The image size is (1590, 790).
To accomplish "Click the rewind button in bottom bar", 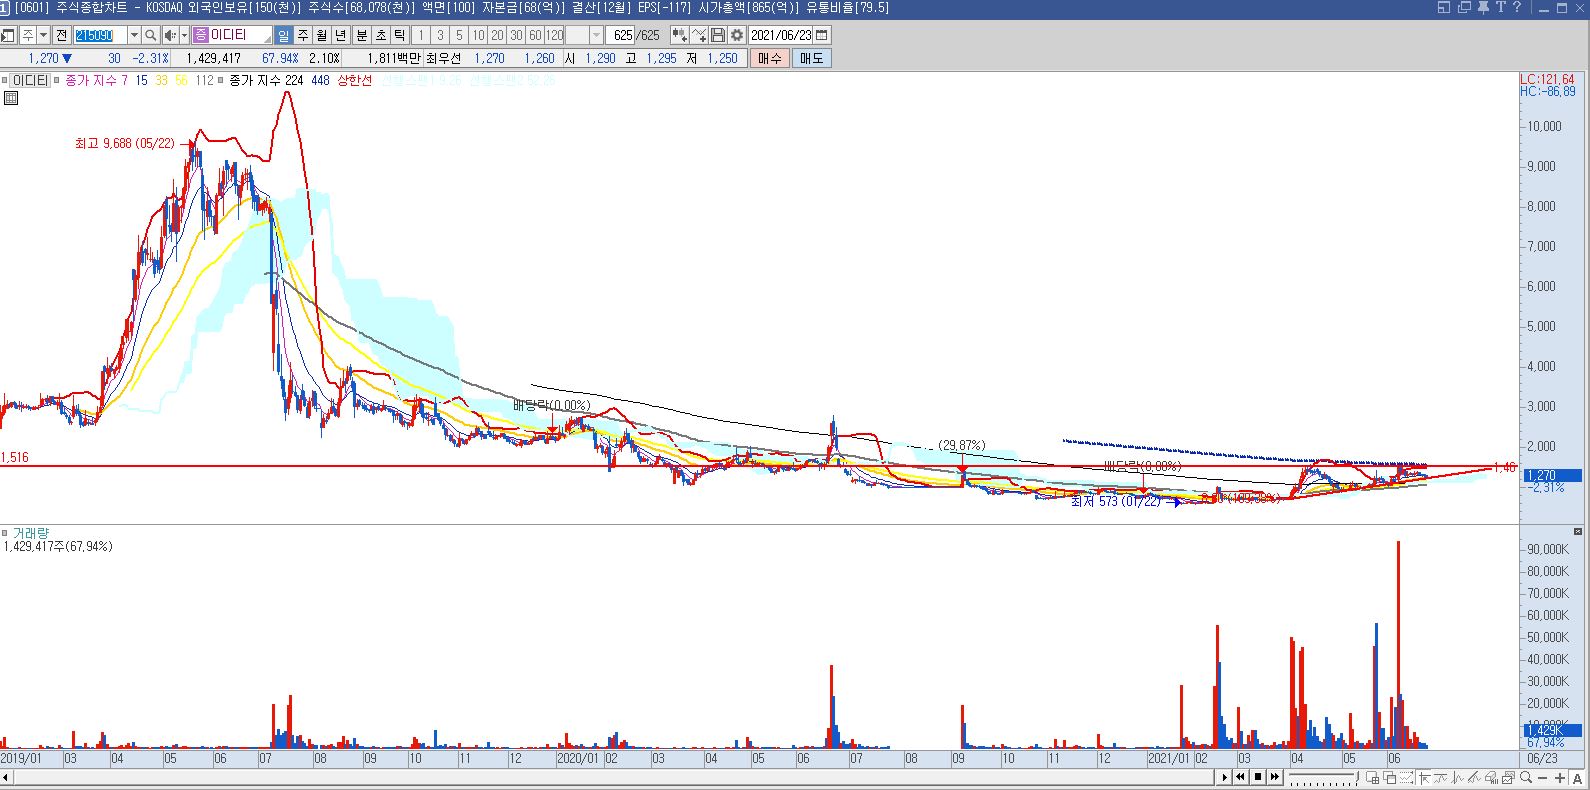I will [x=1240, y=777].
